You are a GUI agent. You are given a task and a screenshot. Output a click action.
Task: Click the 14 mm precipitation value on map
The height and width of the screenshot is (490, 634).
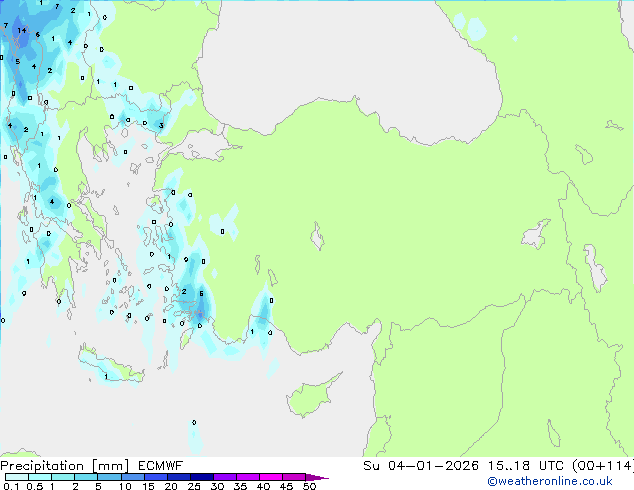[x=22, y=31]
